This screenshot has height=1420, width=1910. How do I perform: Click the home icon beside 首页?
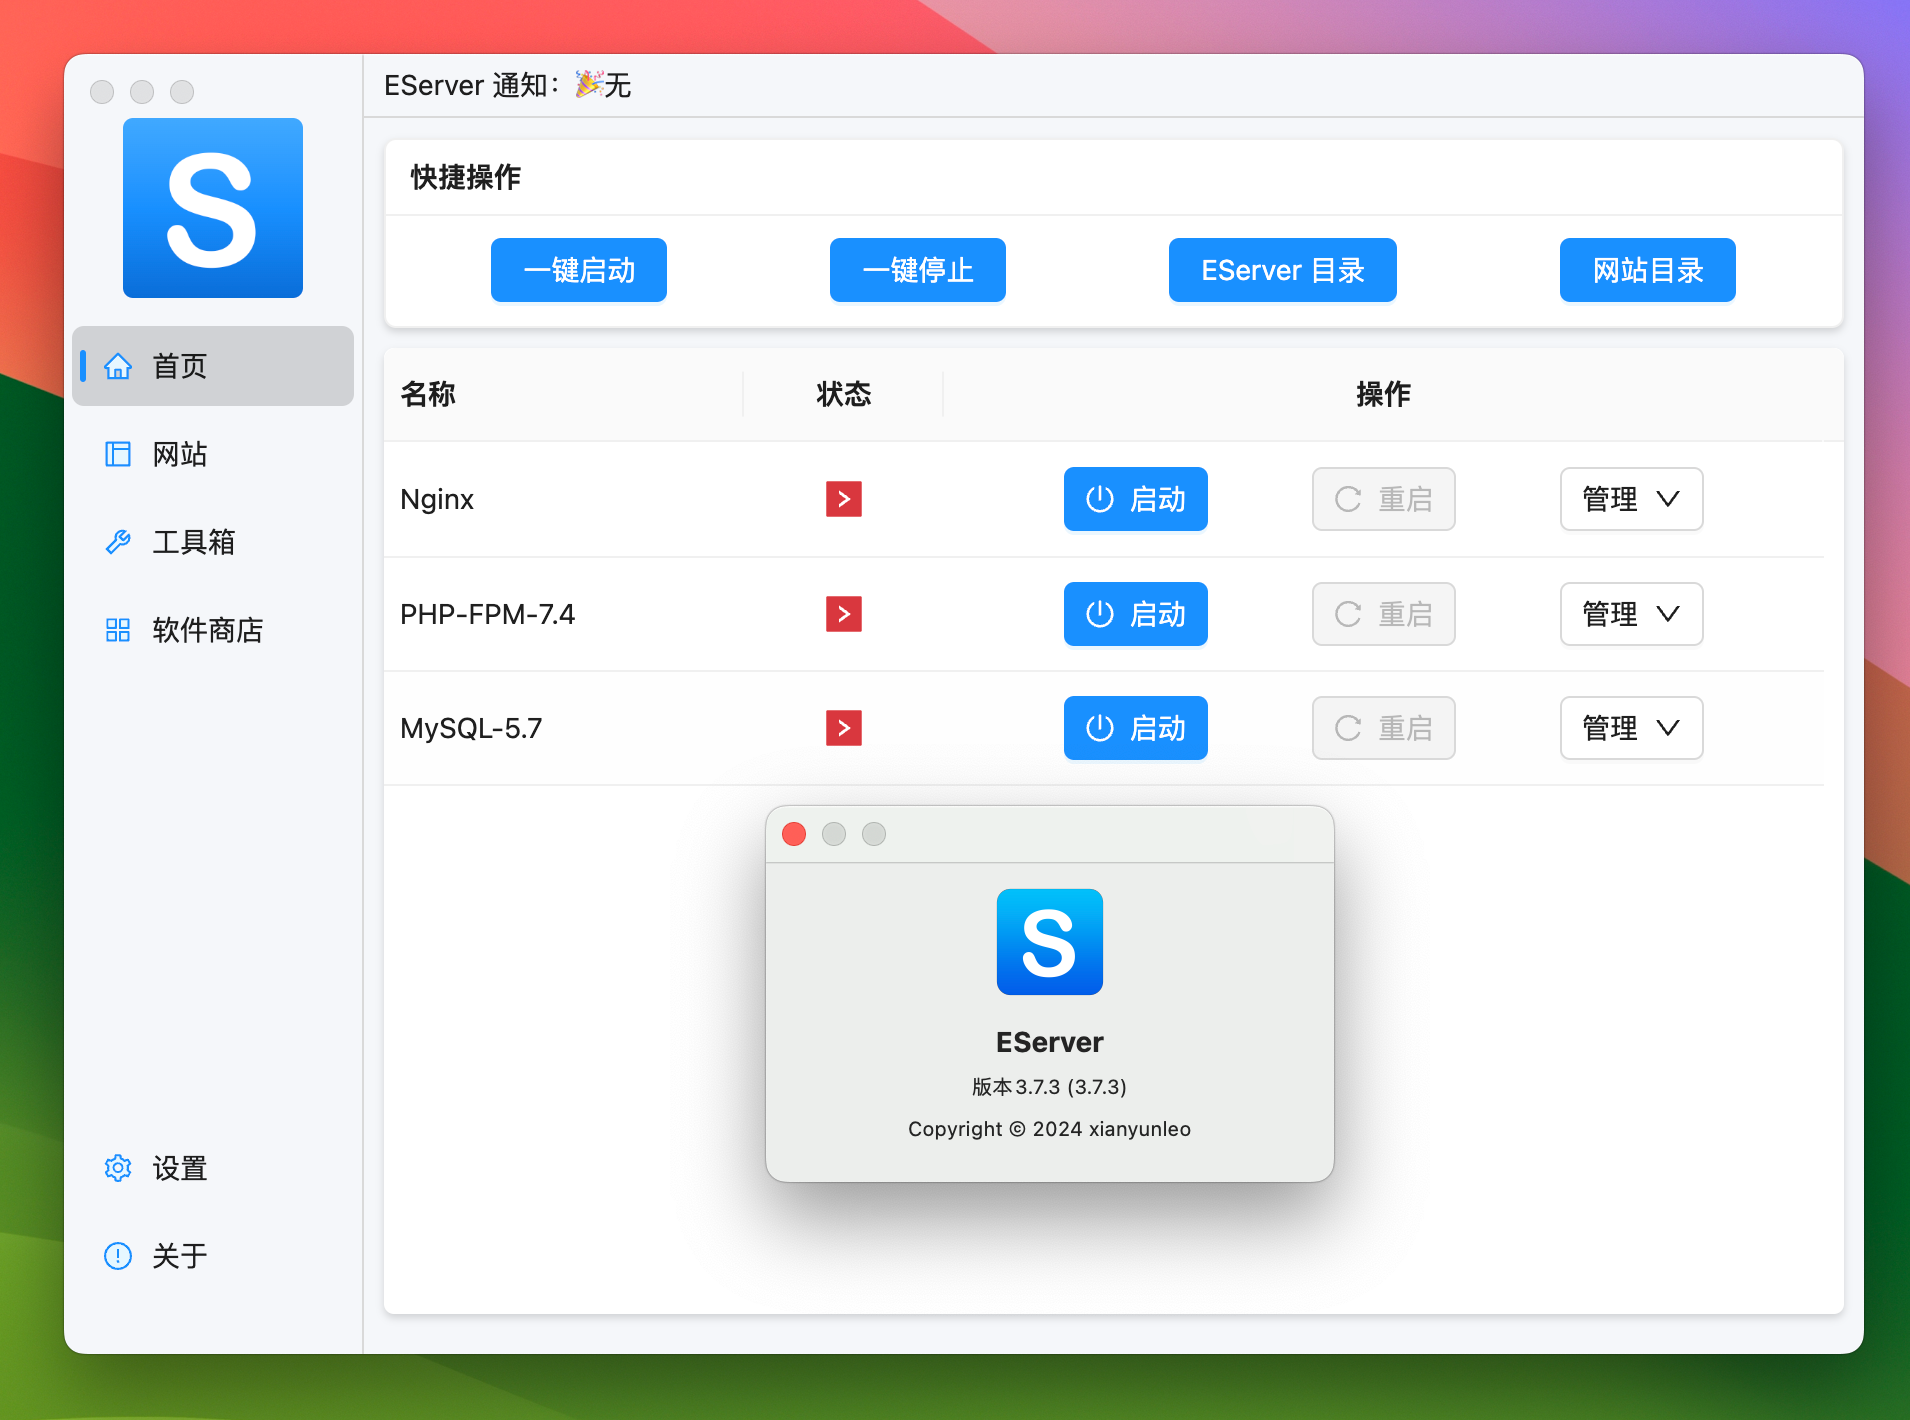(118, 366)
